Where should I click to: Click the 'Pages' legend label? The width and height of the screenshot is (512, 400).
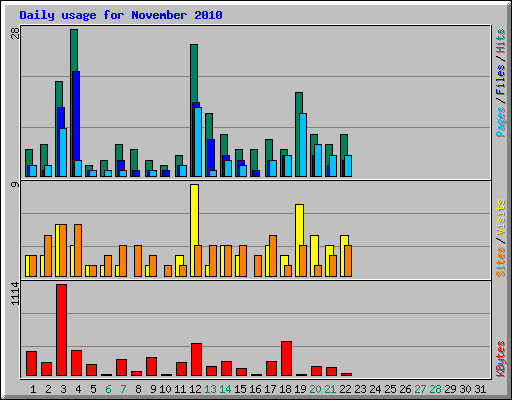[x=500, y=122]
